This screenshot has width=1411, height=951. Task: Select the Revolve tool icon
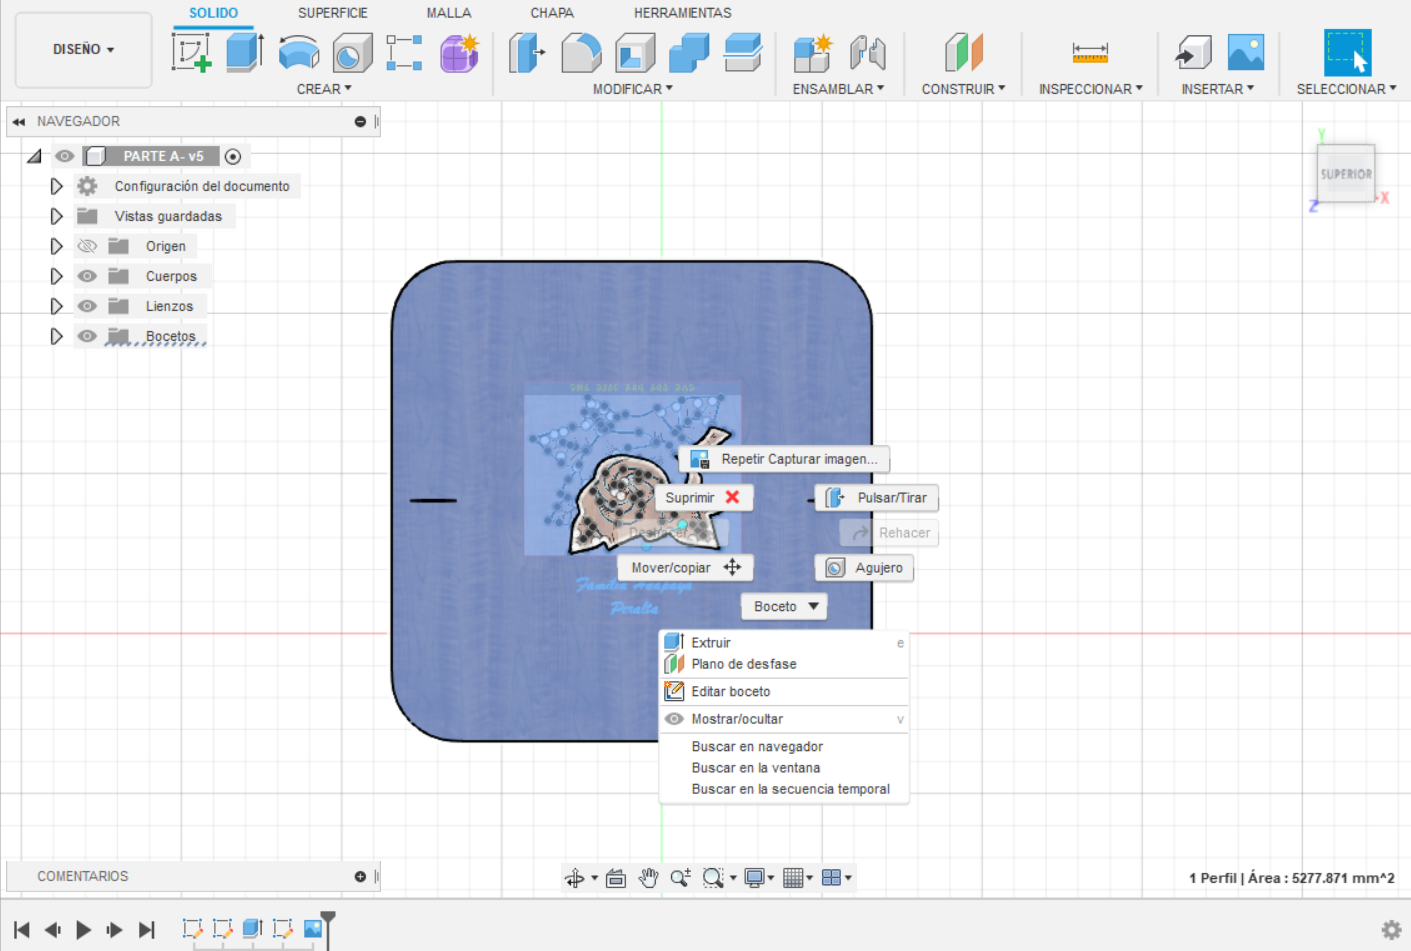coord(298,52)
